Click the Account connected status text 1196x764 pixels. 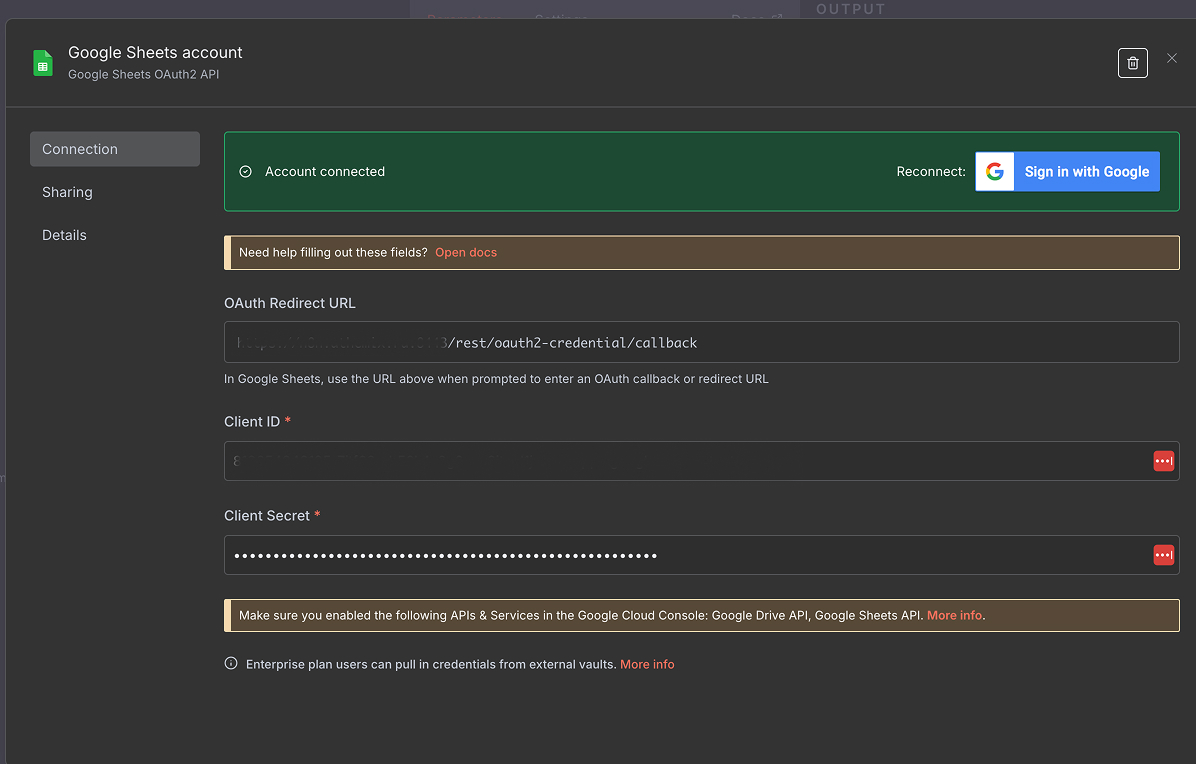coord(325,172)
